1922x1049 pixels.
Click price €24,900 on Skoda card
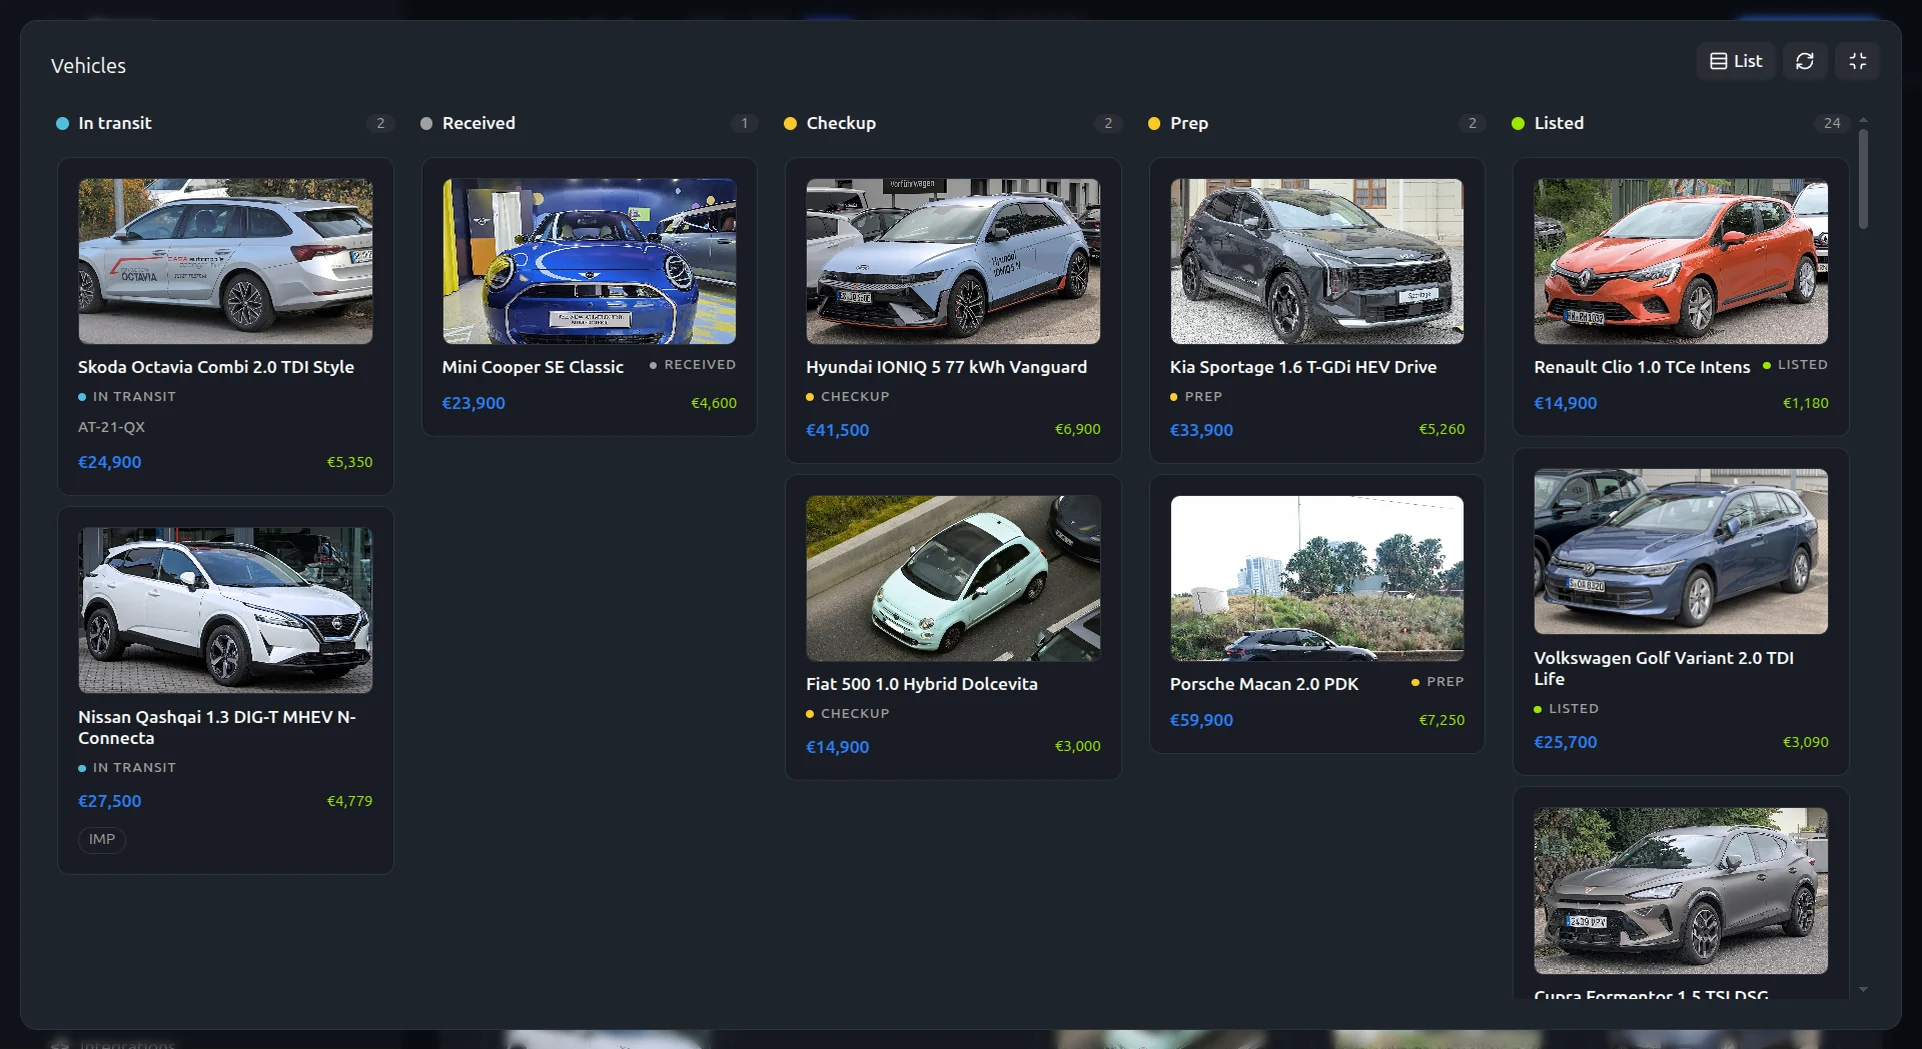pos(110,462)
